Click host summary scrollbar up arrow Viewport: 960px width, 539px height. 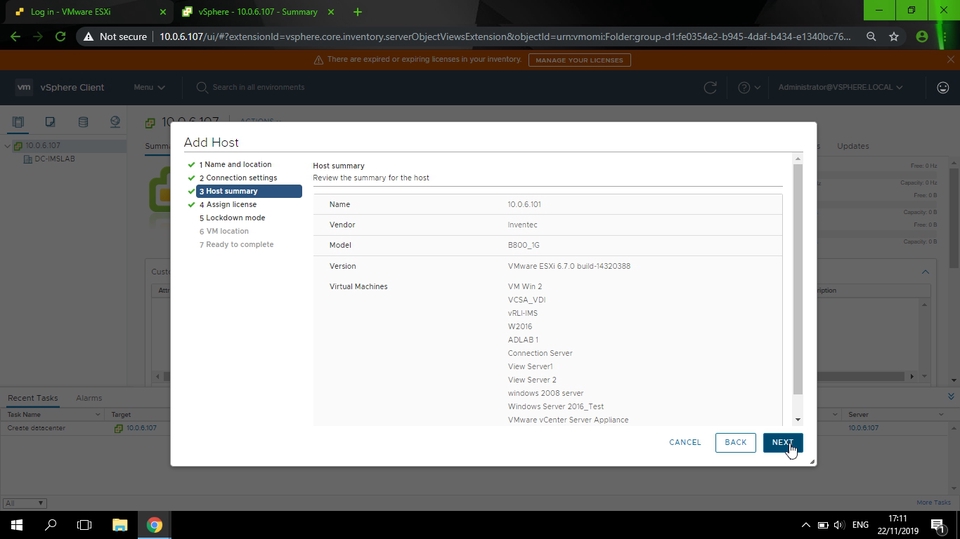[798, 159]
